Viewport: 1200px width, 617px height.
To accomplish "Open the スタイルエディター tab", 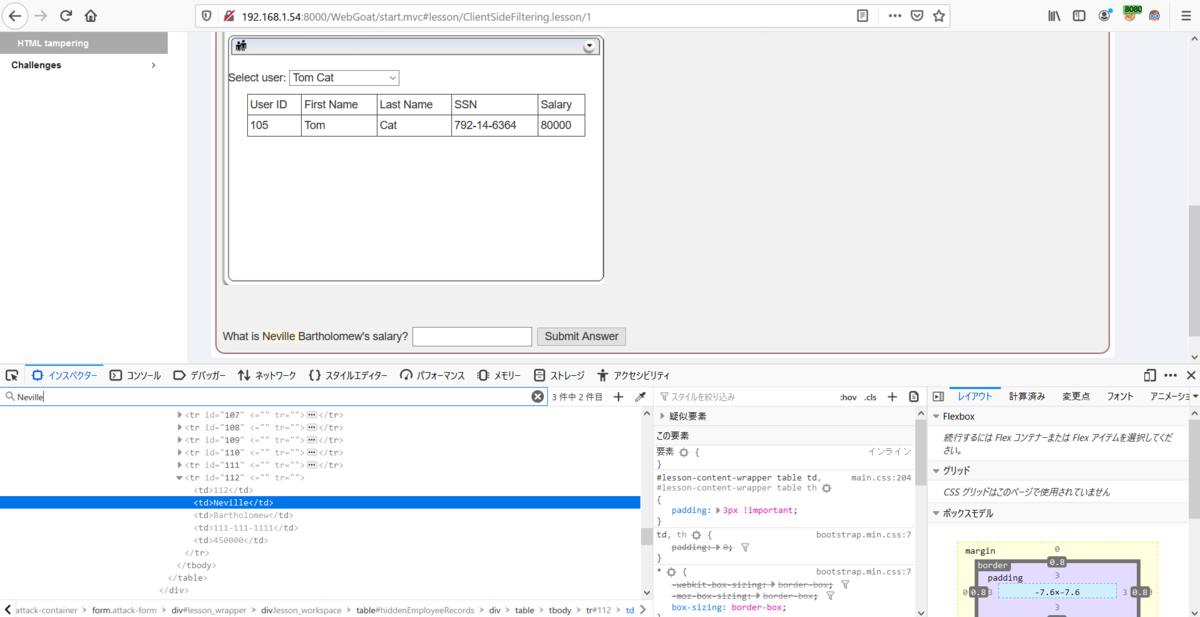I will click(348, 376).
